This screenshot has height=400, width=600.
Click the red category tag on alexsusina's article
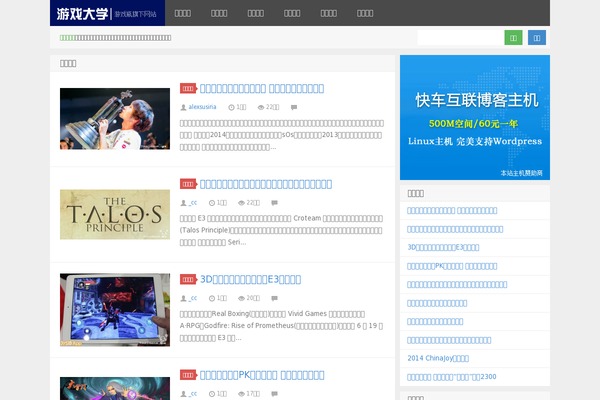click(188, 88)
